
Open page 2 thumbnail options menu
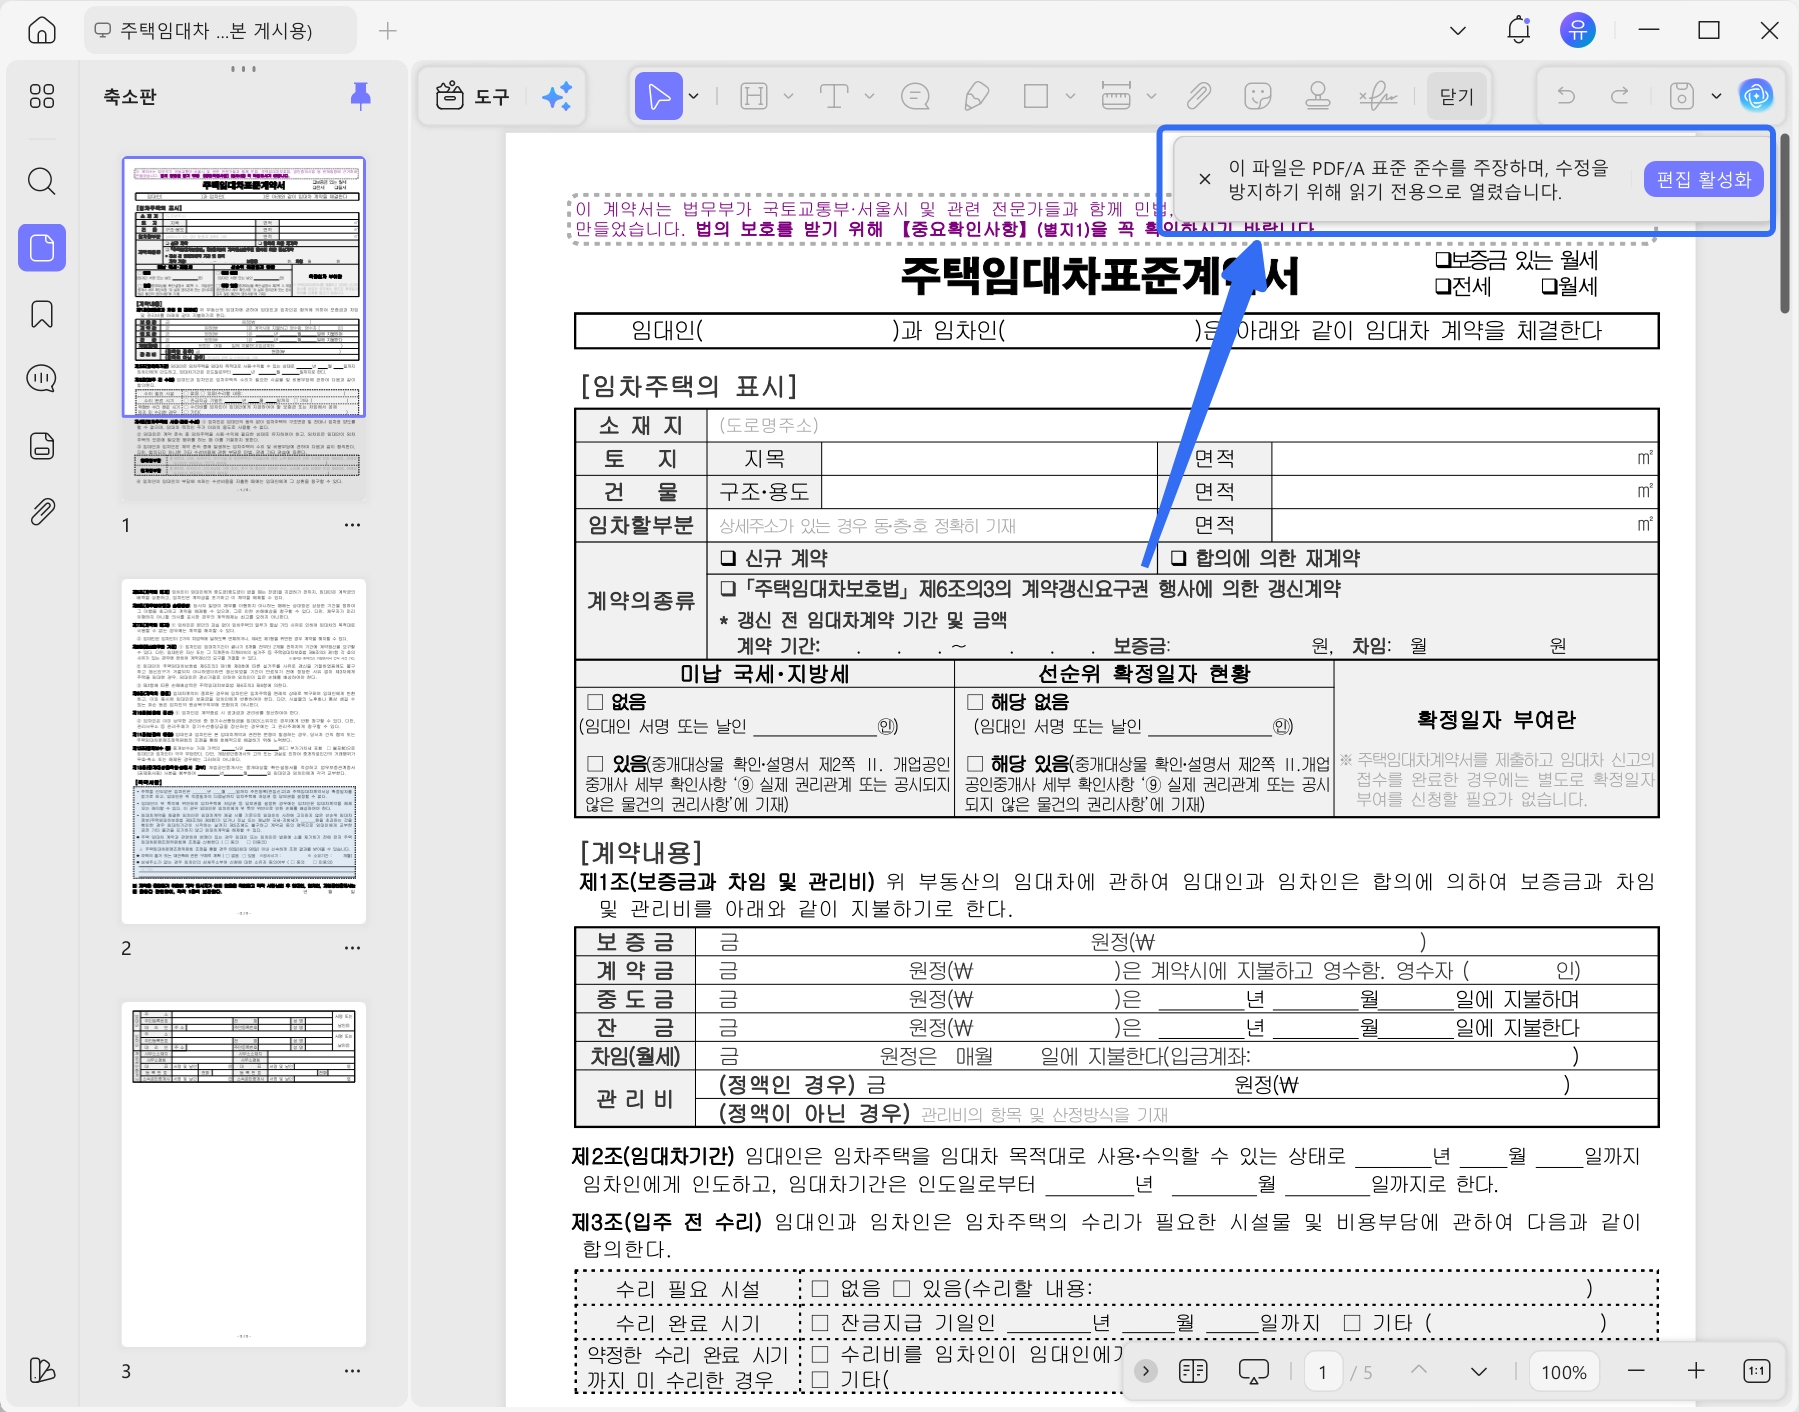coord(352,948)
